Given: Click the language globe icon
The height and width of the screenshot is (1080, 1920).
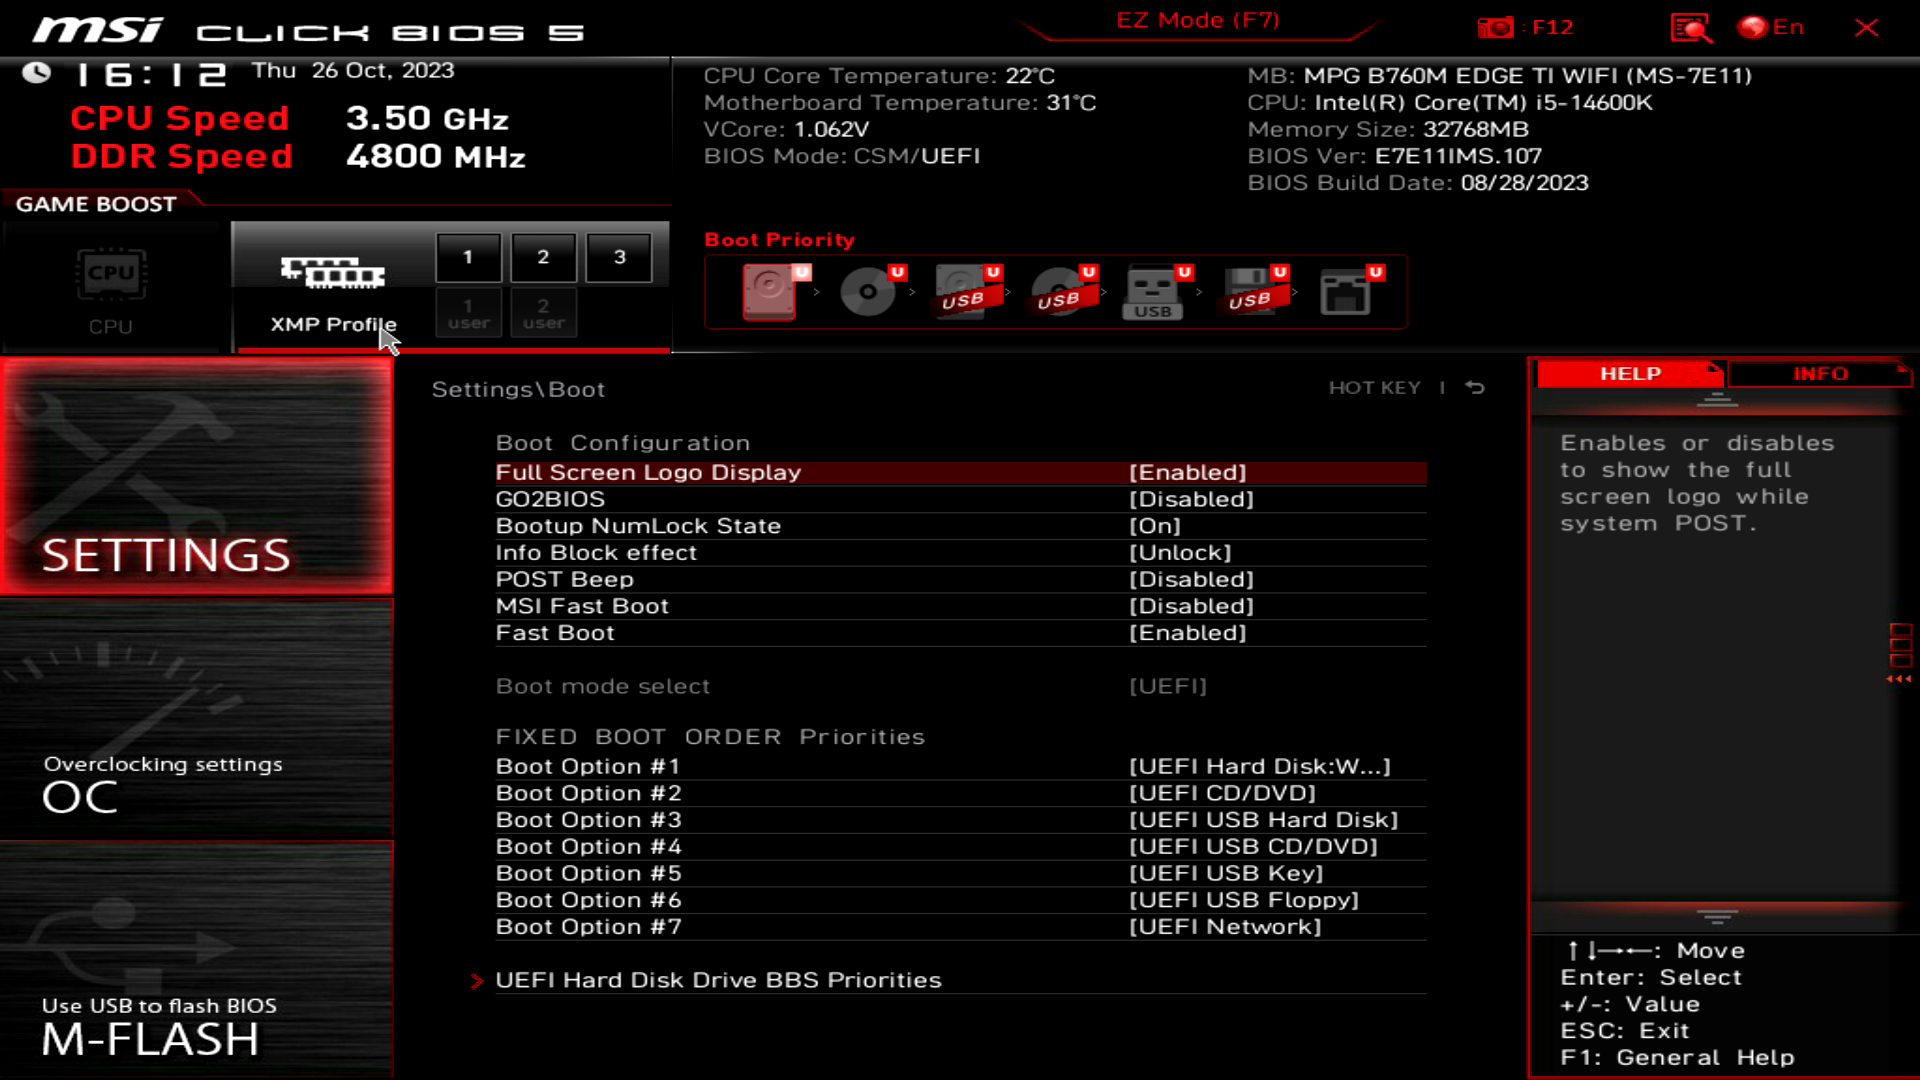Looking at the screenshot, I should 1752,27.
